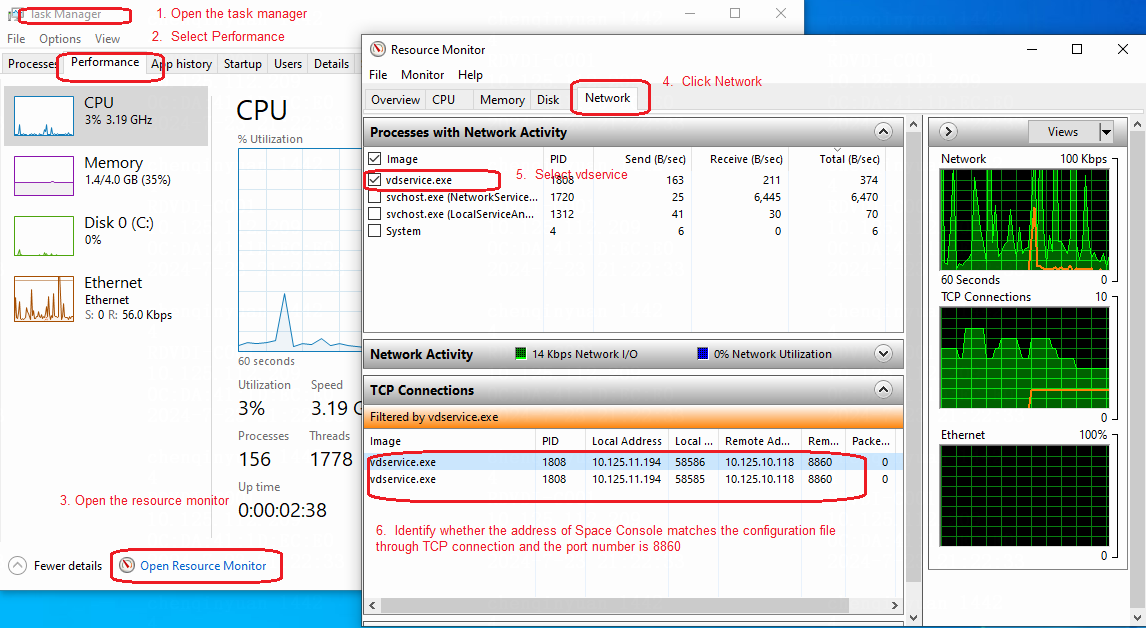Click the left arrow of horizontal scrollbar
The height and width of the screenshot is (628, 1146).
click(373, 606)
